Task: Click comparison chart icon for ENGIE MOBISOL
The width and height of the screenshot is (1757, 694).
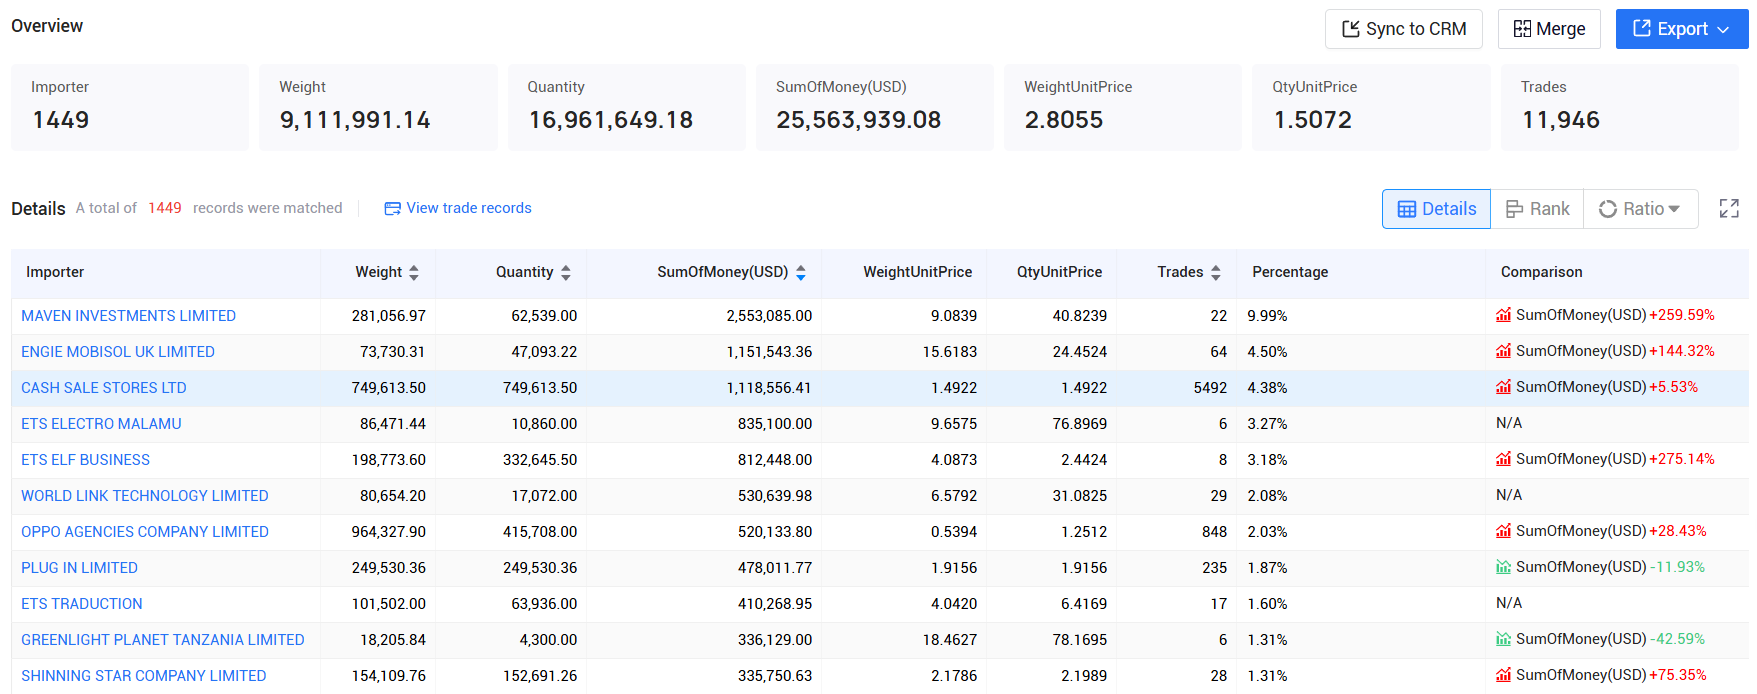Action: coord(1504,351)
